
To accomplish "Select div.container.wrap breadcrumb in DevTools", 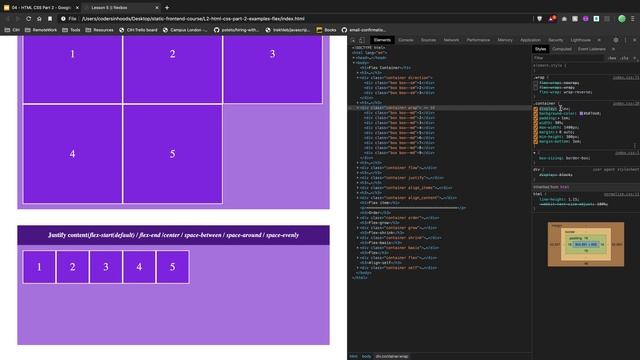I will (x=392, y=356).
